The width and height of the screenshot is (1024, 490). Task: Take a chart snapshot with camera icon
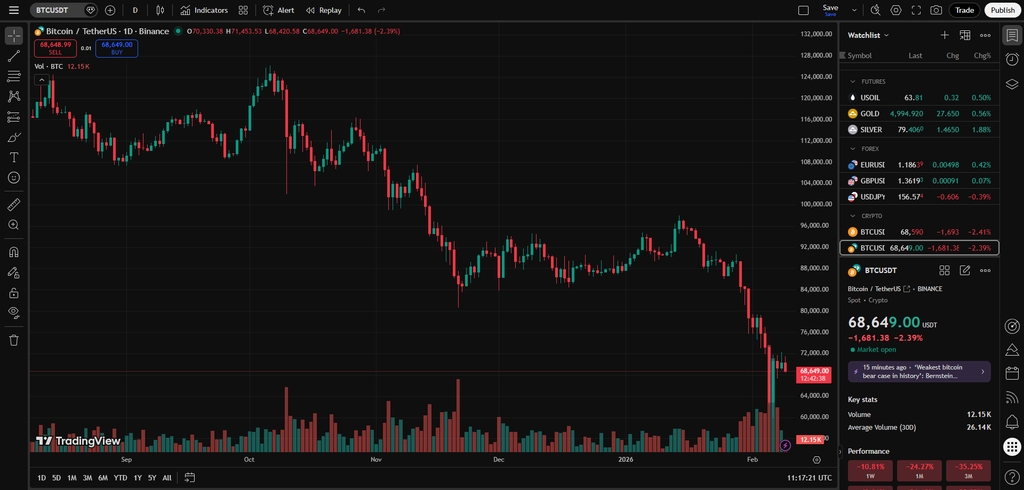[936, 10]
